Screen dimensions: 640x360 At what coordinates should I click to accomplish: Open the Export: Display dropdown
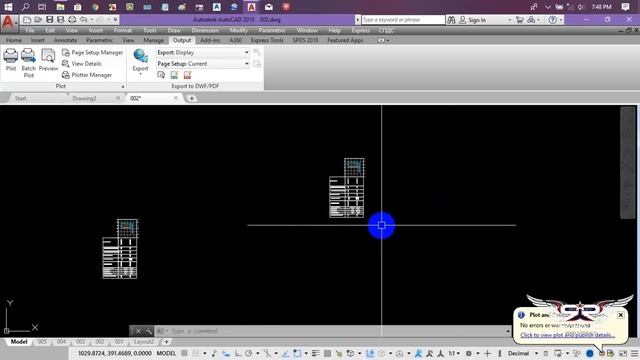203,53
